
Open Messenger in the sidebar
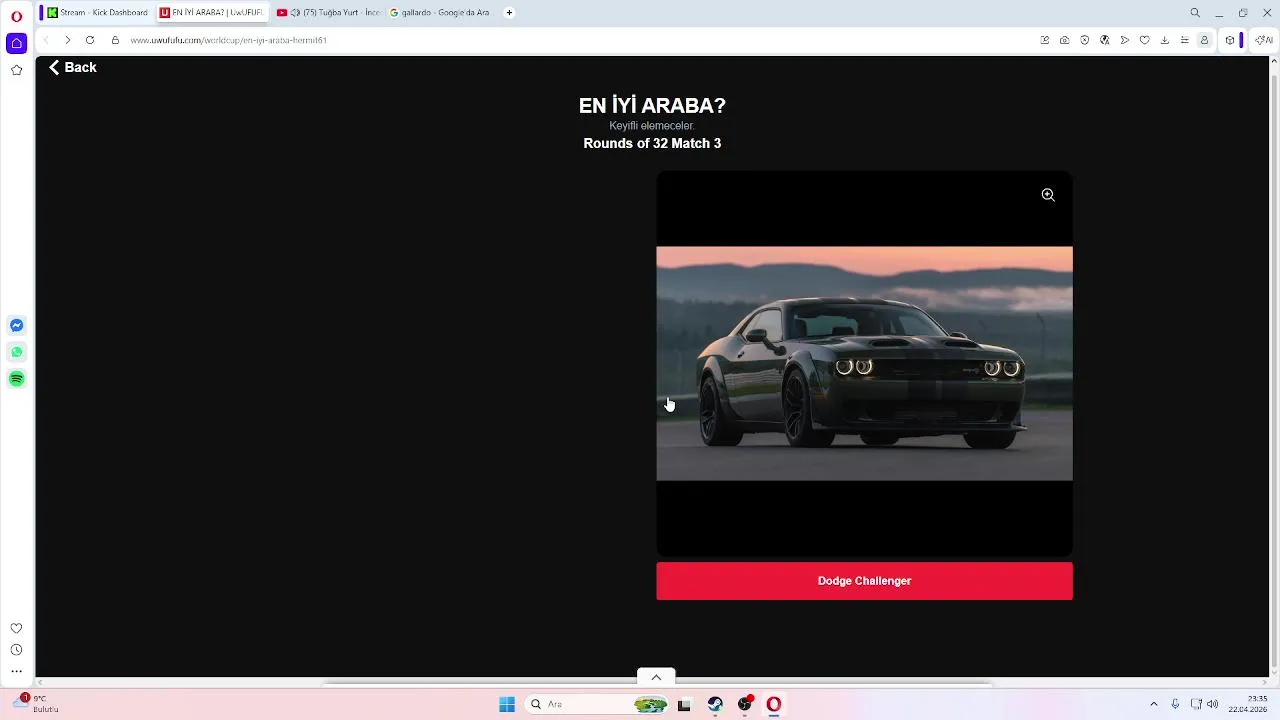16,325
